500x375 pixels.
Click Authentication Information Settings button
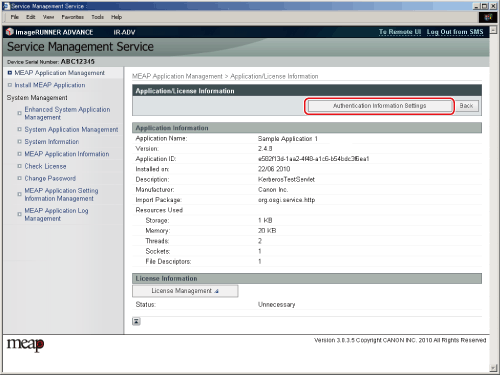coord(379,106)
